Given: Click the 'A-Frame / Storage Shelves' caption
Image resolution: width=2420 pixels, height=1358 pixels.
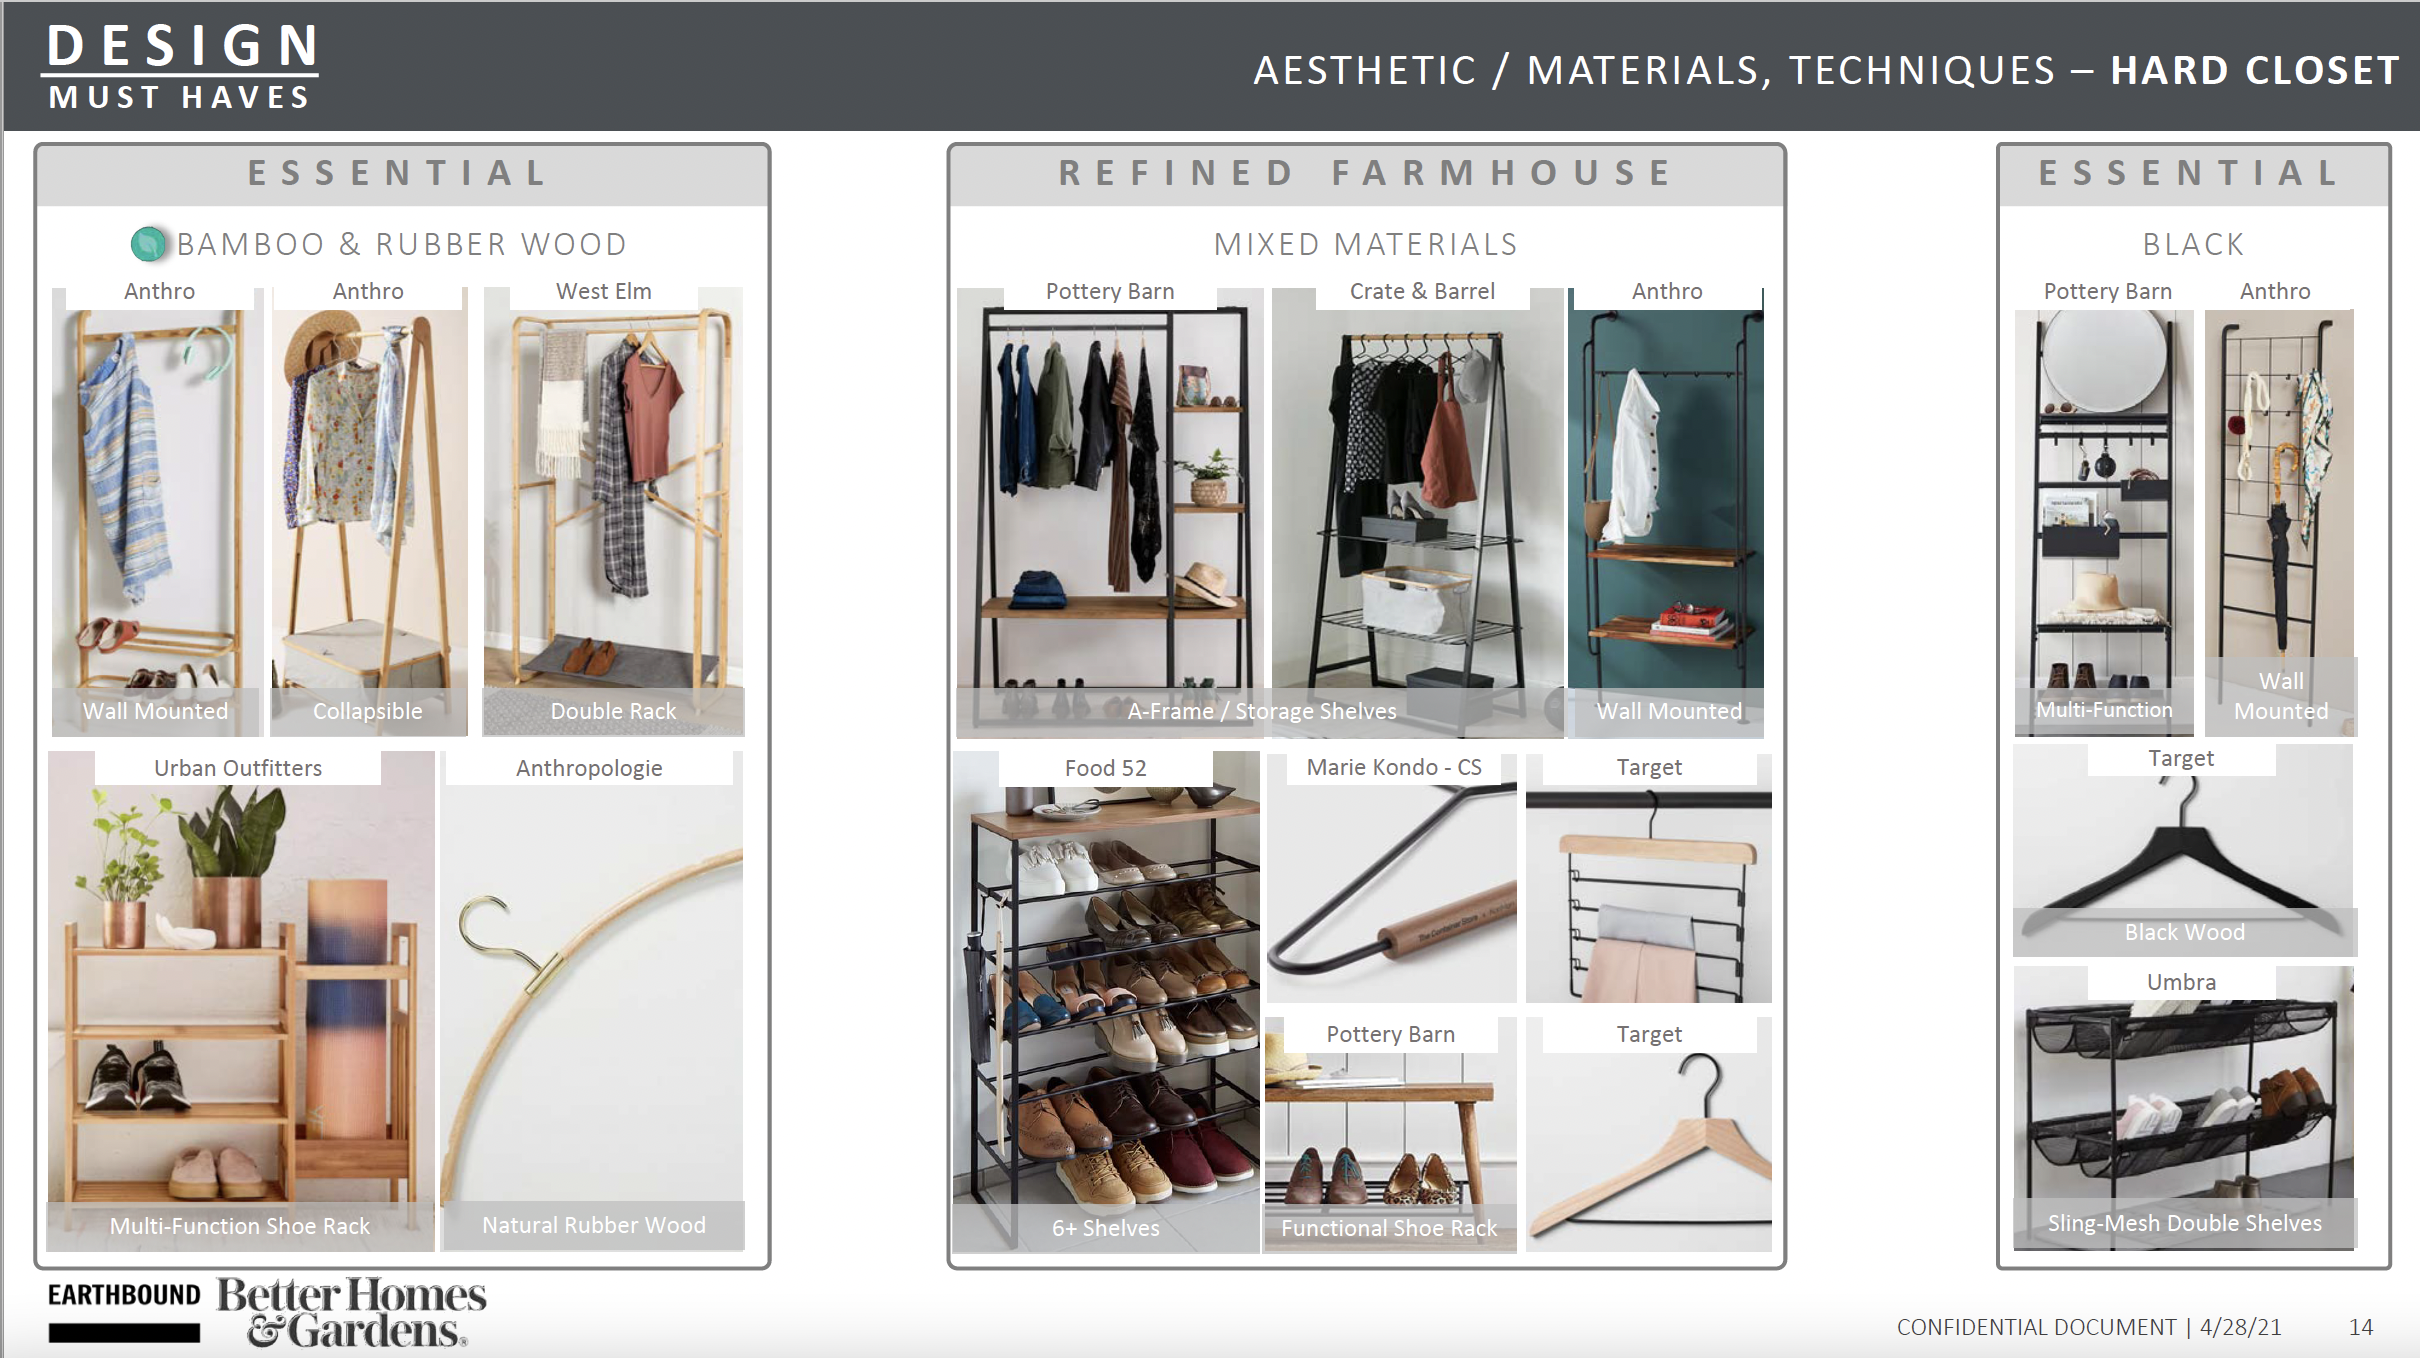Looking at the screenshot, I should click(1262, 711).
